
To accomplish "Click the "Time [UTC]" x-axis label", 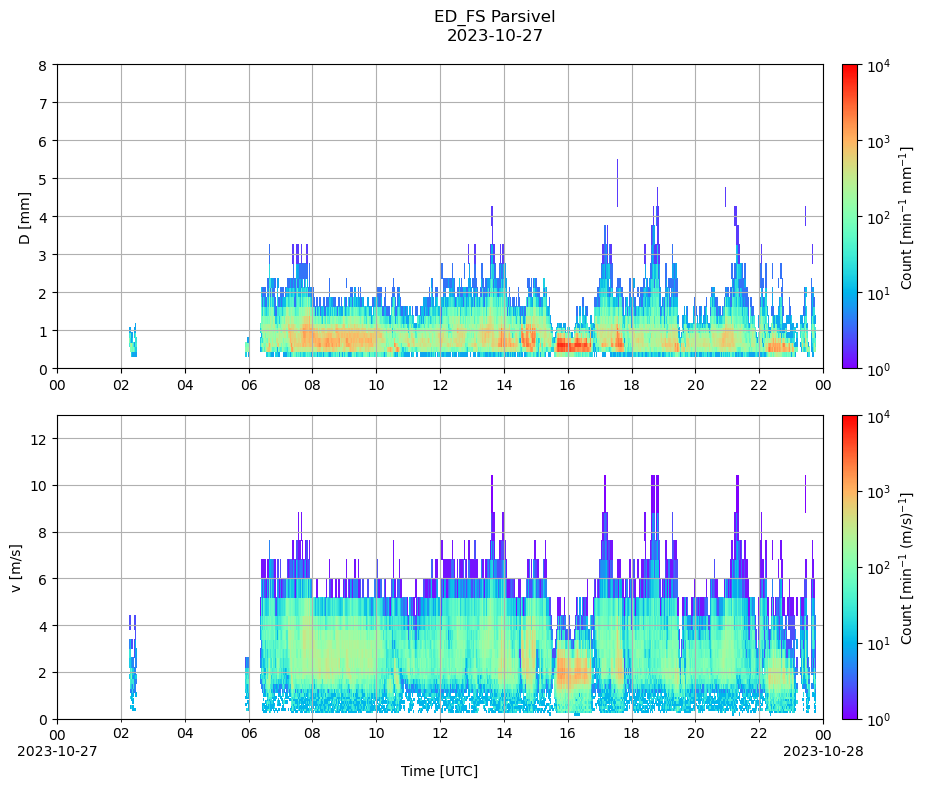I will (439, 771).
